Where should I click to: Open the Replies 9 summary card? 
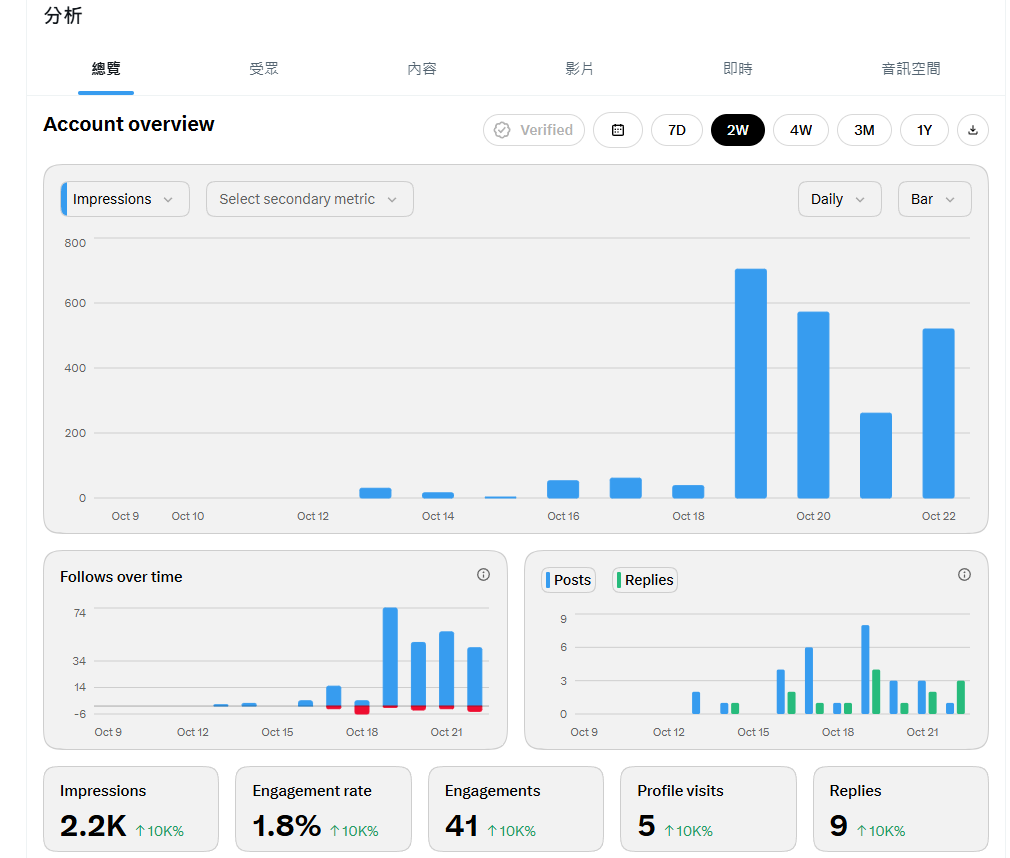[900, 809]
